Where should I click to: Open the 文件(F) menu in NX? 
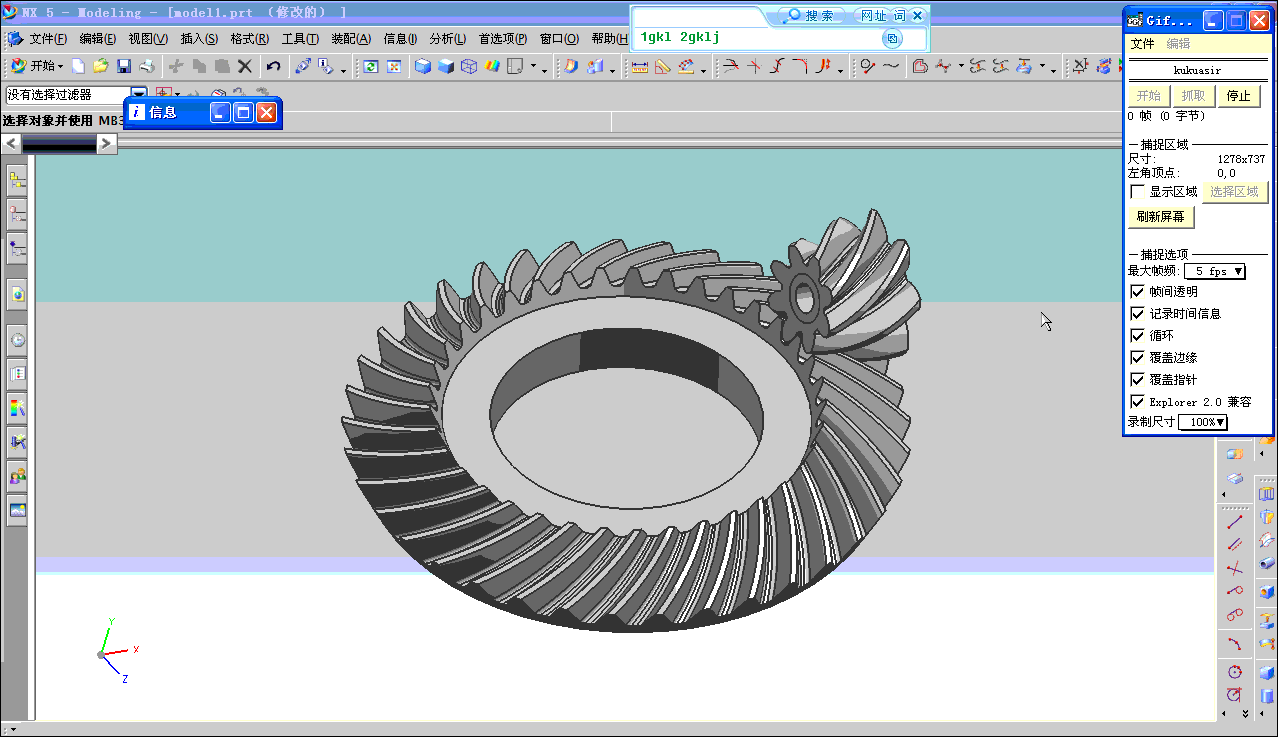(48, 39)
